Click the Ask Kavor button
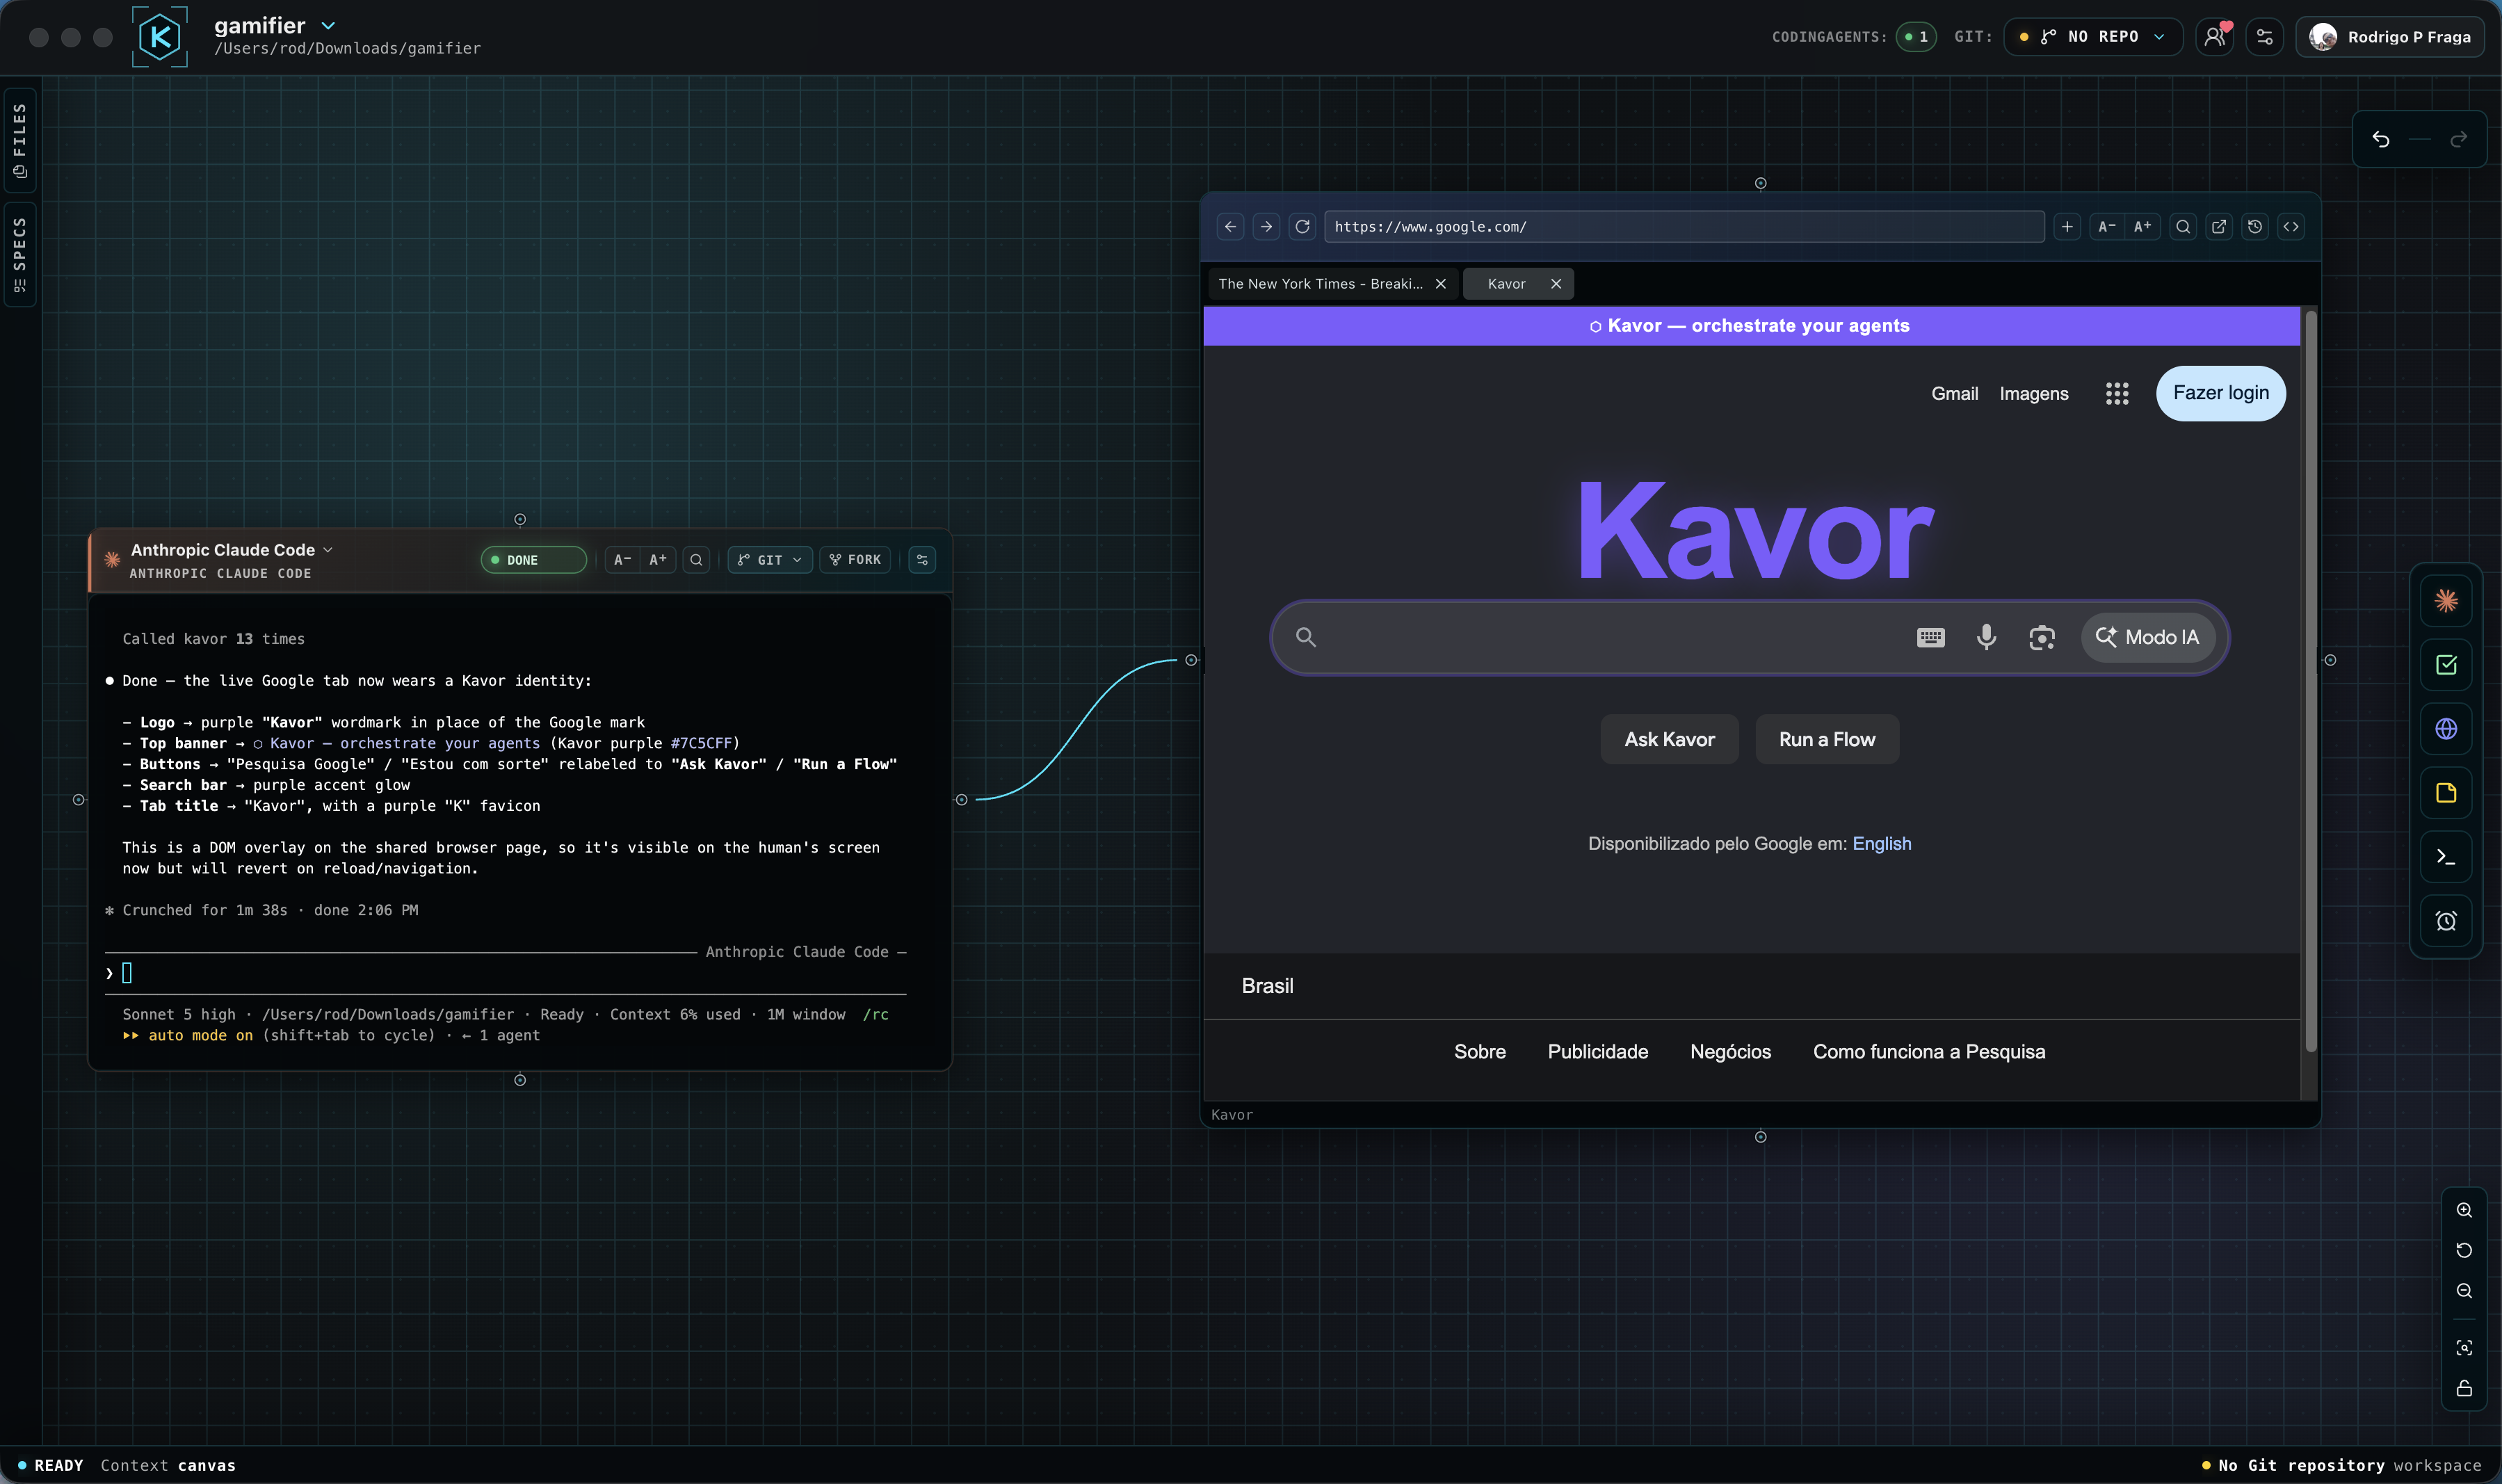Image resolution: width=2502 pixels, height=1484 pixels. 1669,739
